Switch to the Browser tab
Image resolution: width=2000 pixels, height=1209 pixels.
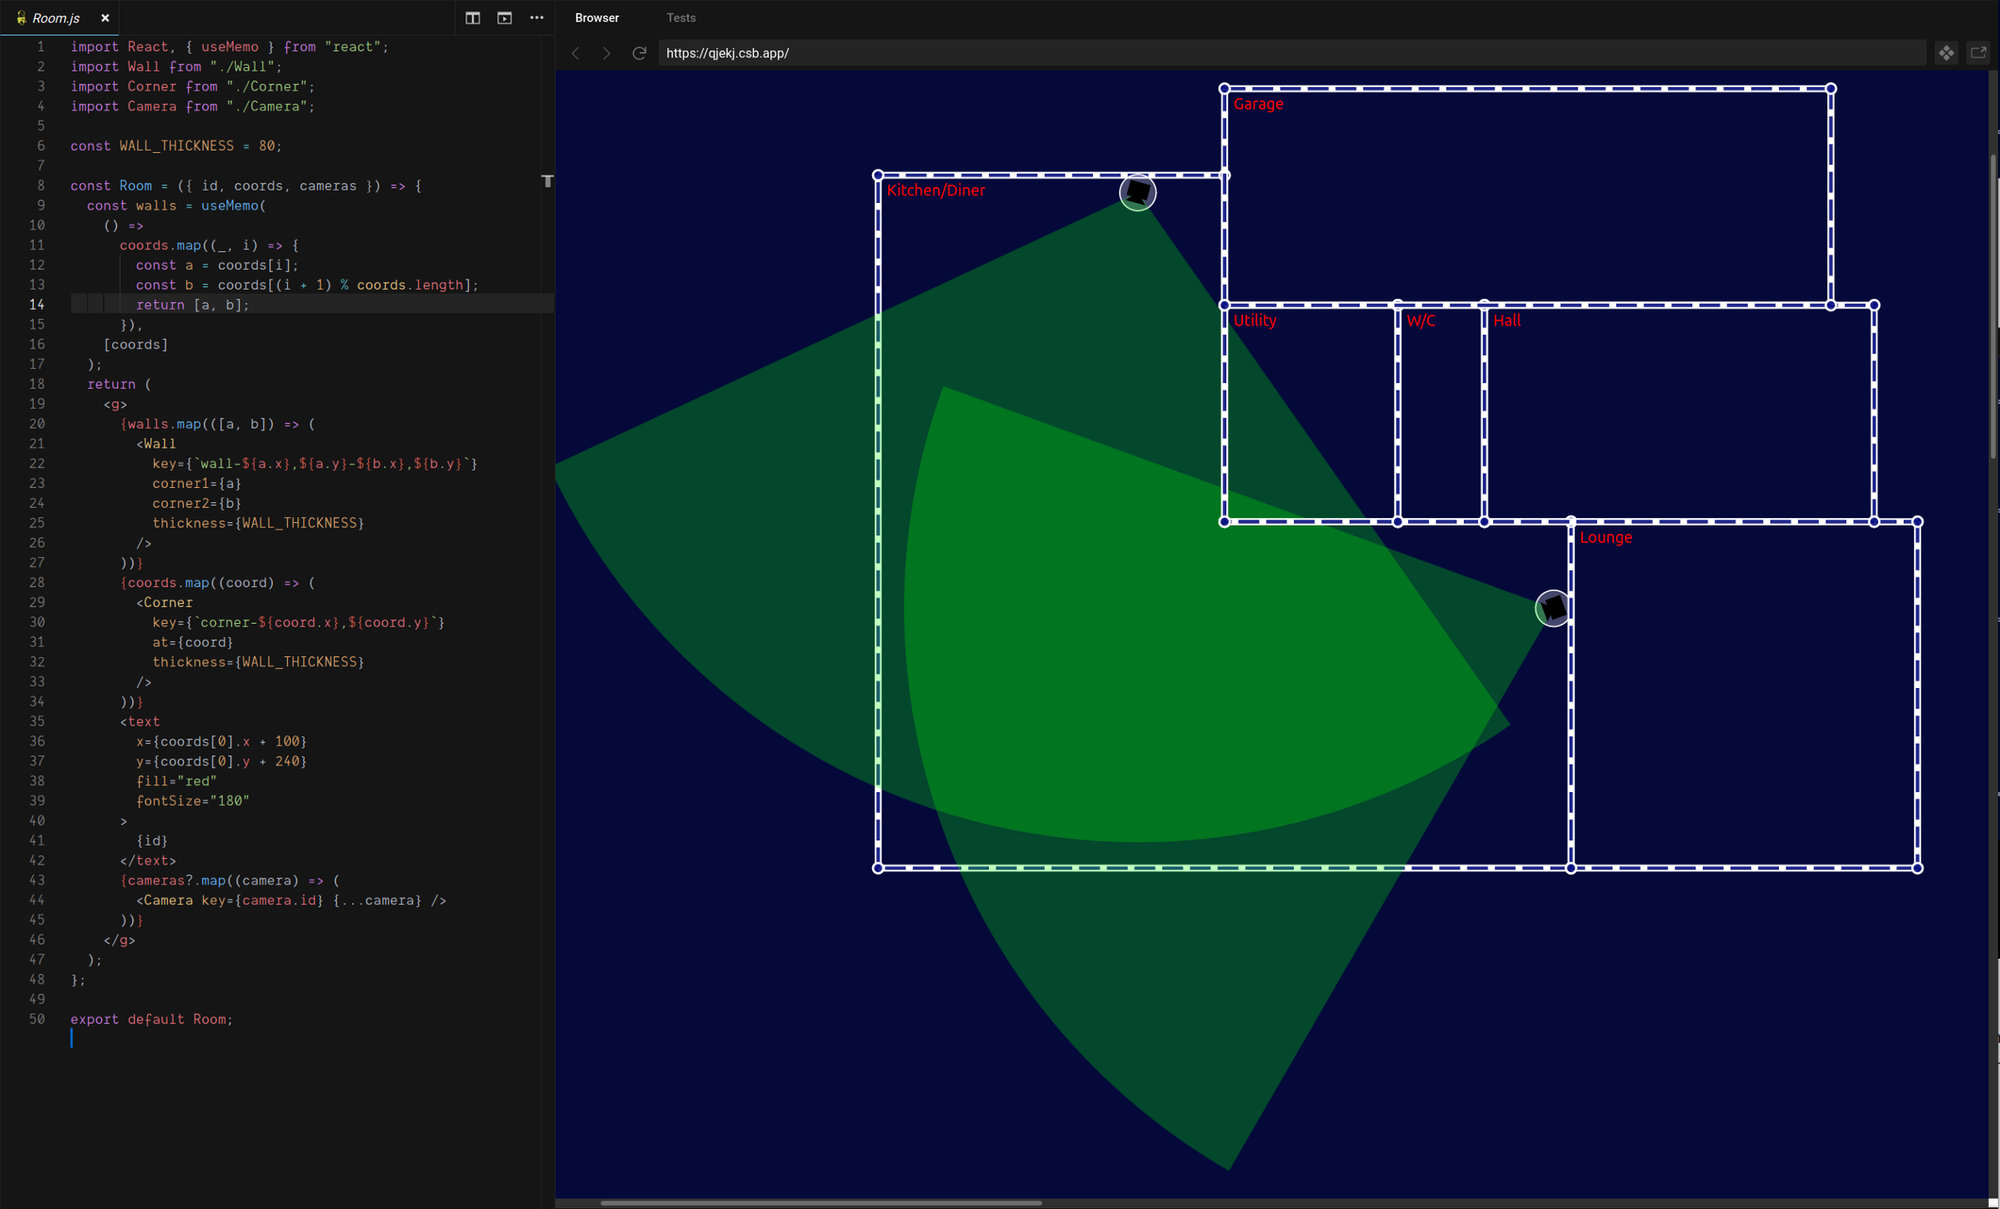pyautogui.click(x=597, y=18)
